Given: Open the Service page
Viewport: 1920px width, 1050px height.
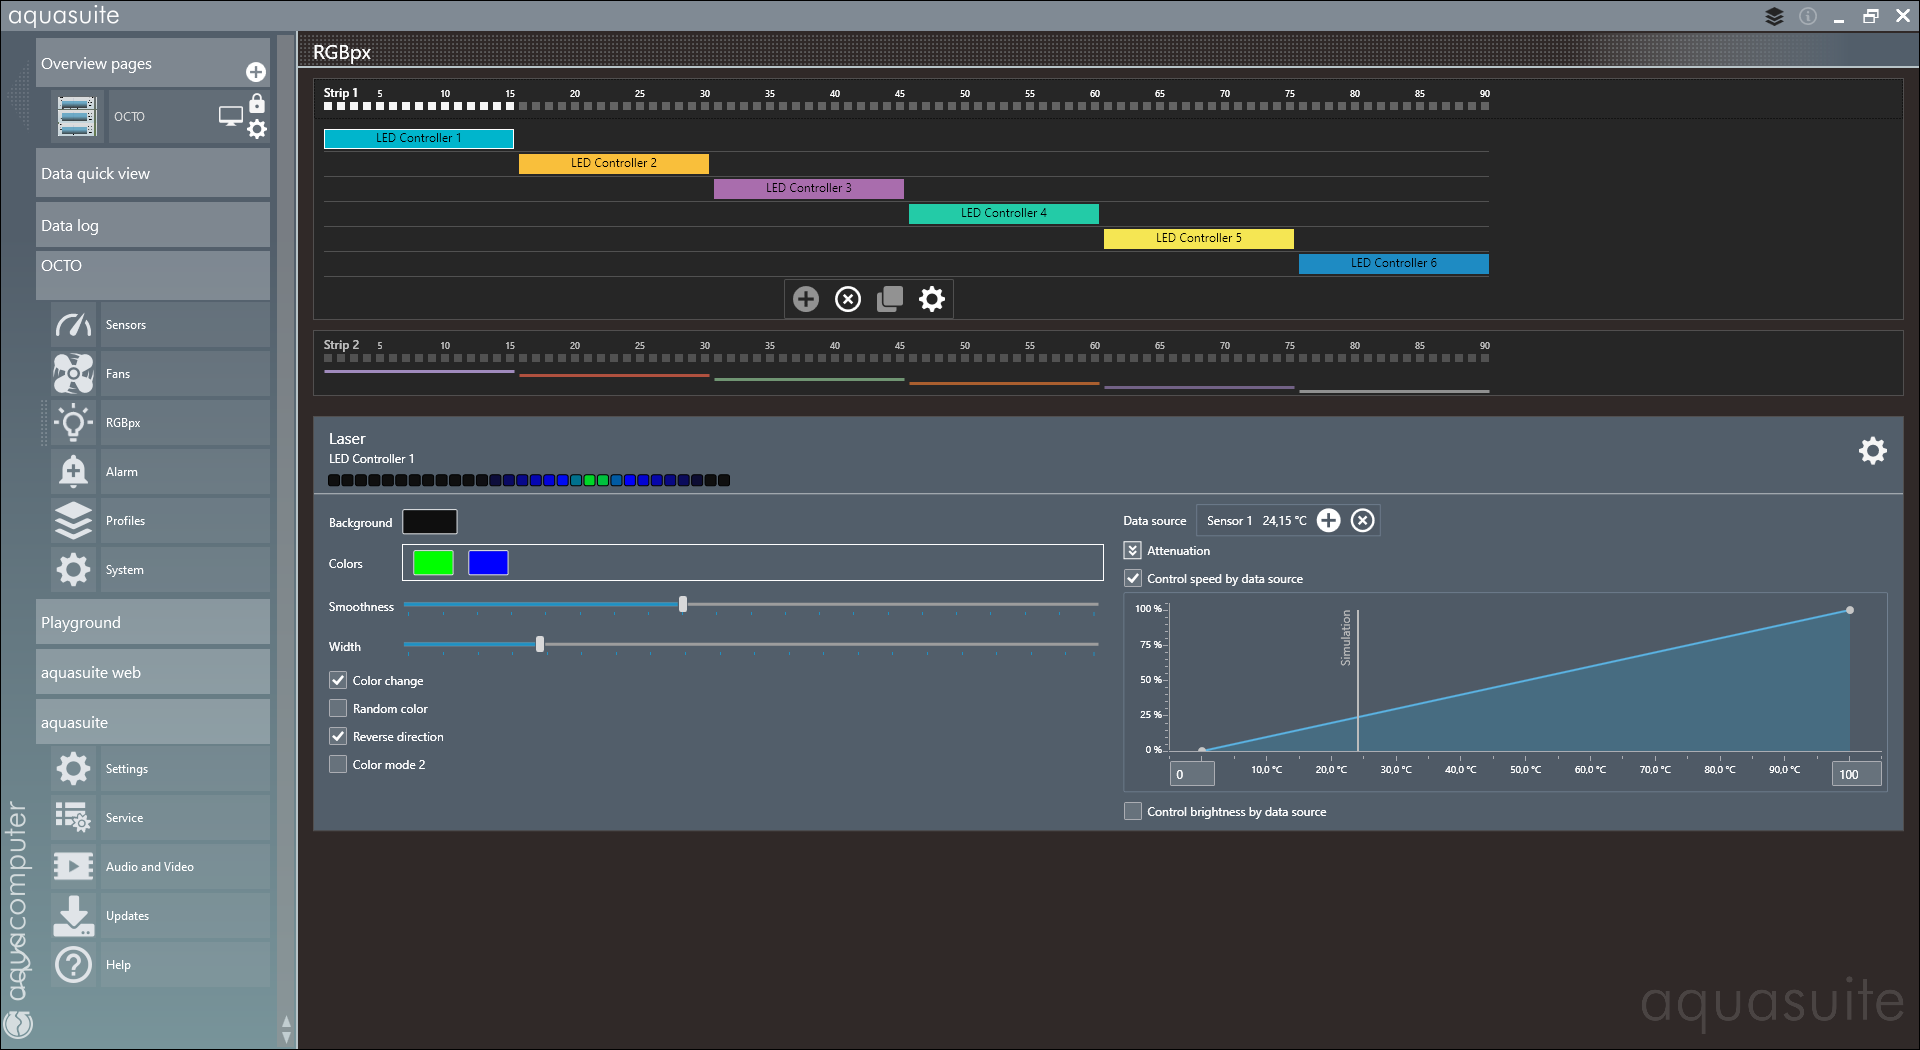Looking at the screenshot, I should tap(160, 818).
